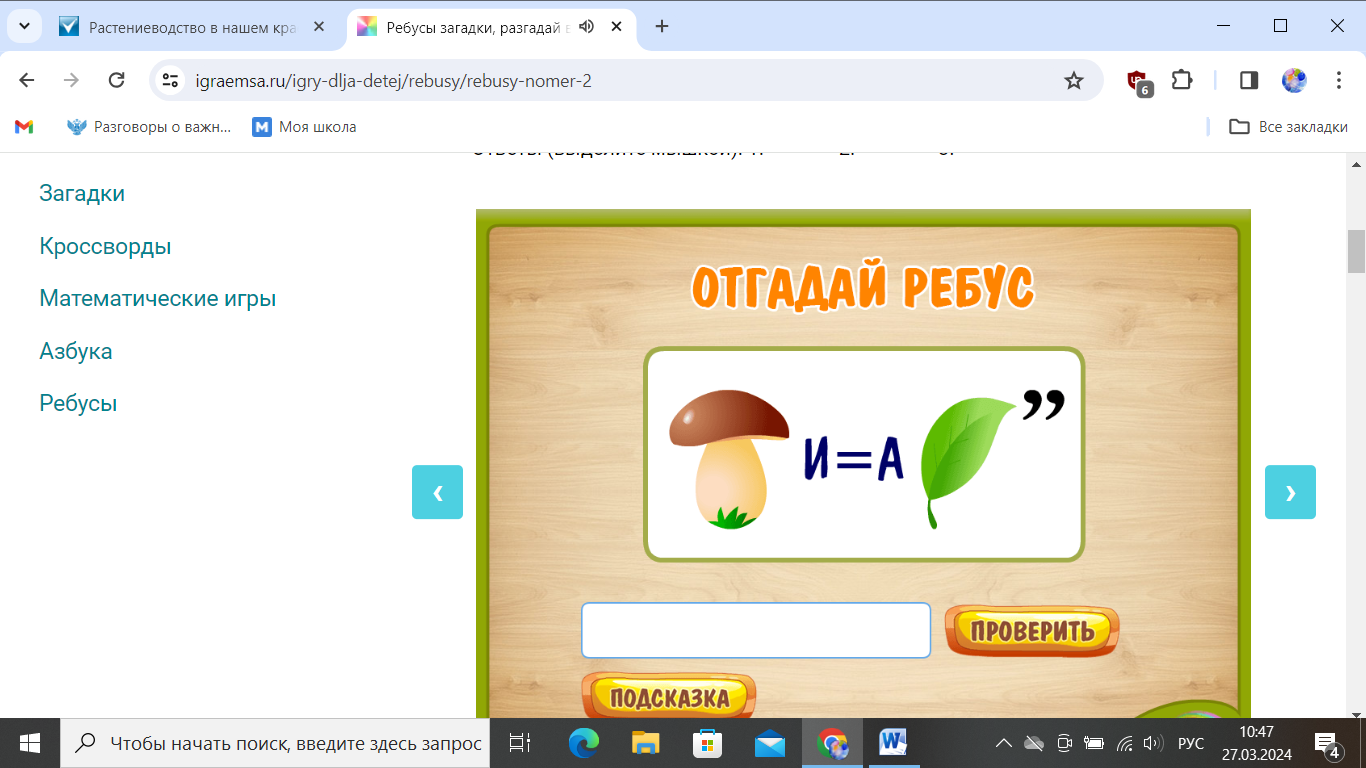1366x768 pixels.
Task: Switch the РУС input language
Action: coord(1191,743)
